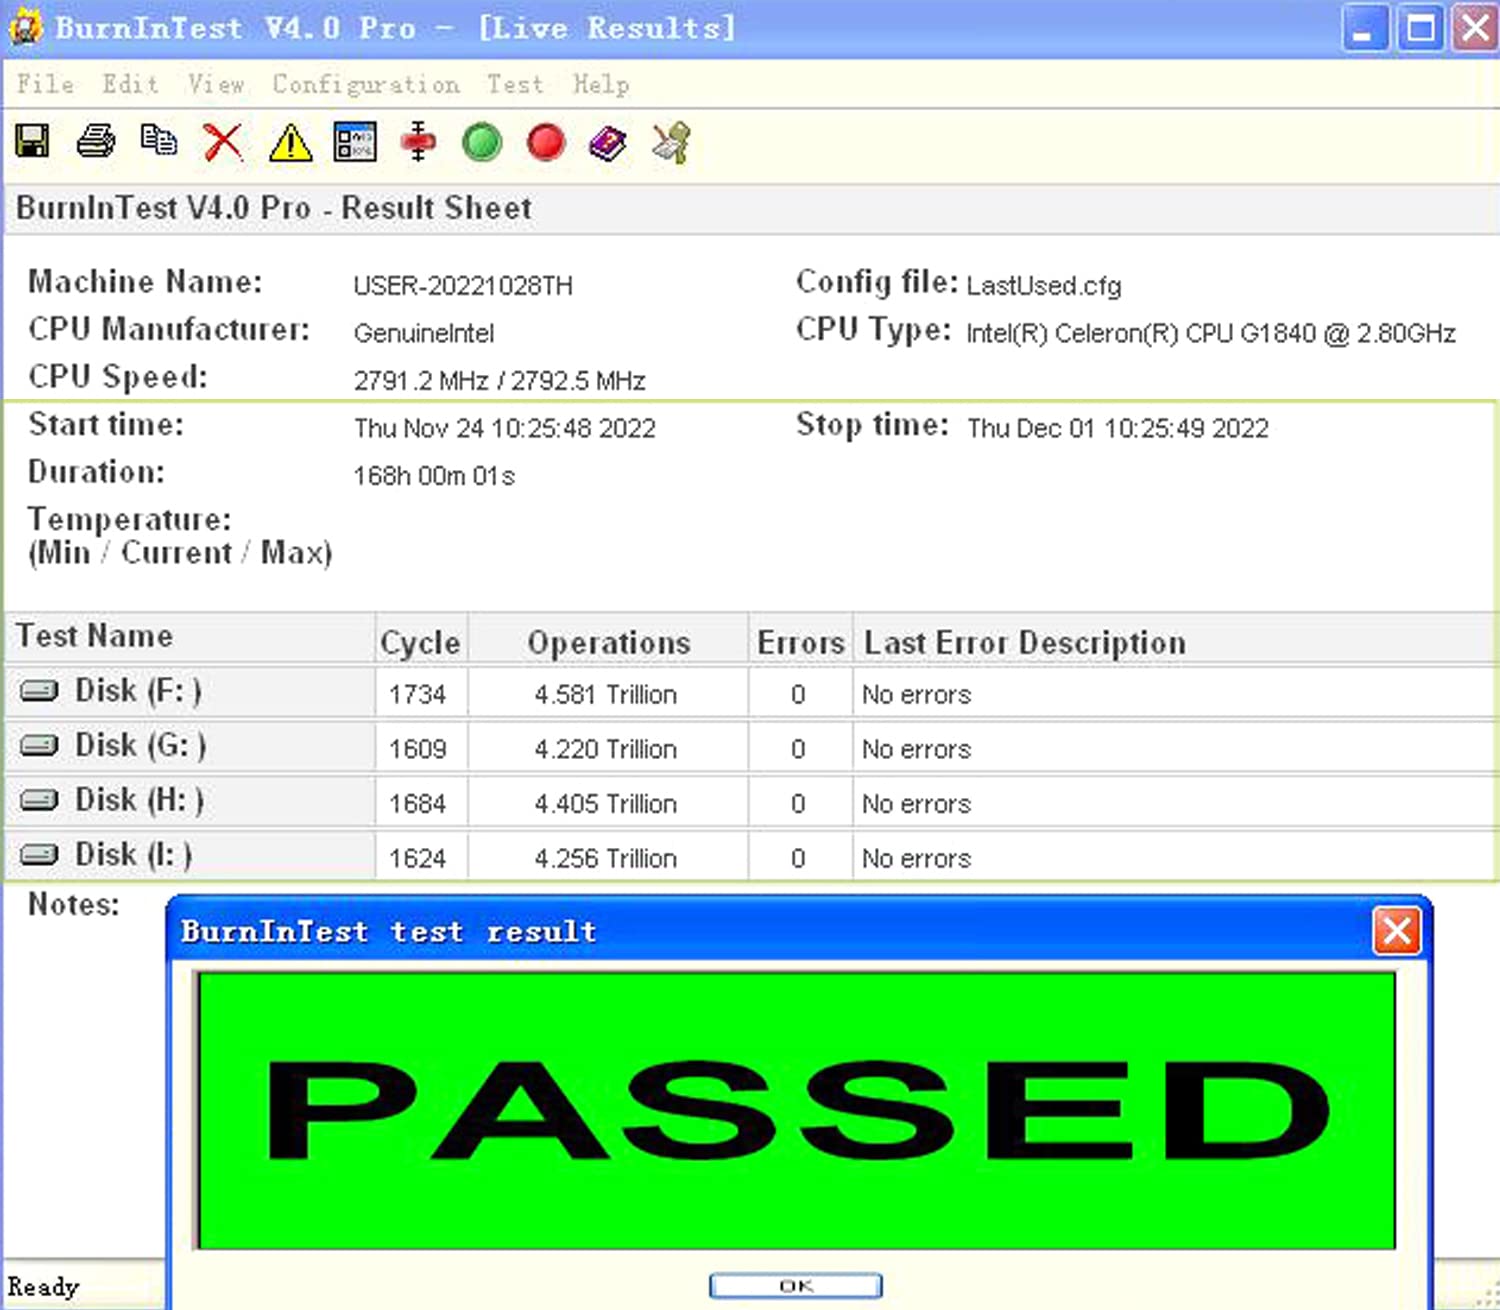This screenshot has width=1500, height=1310.
Task: Click the Disk (H:) drive icon
Action: tap(39, 800)
